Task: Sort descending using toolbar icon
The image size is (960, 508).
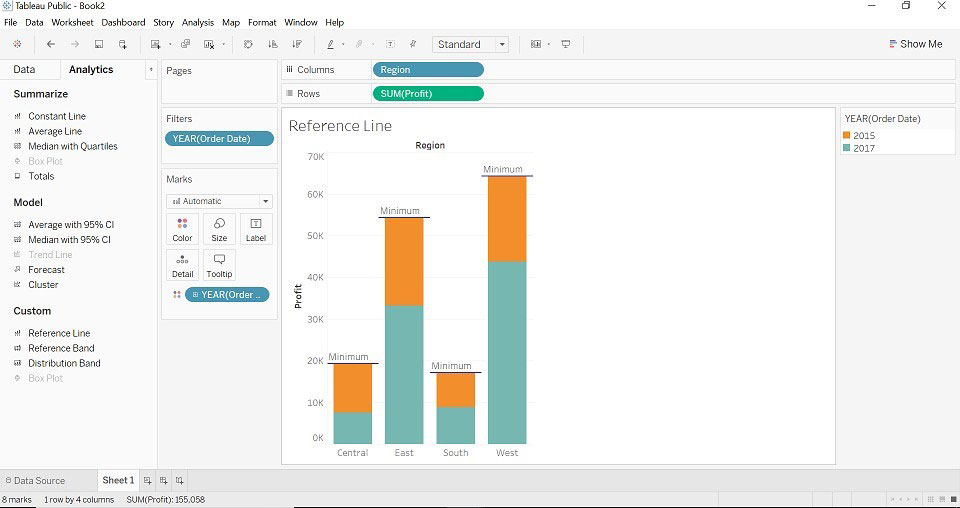Action: click(x=298, y=44)
